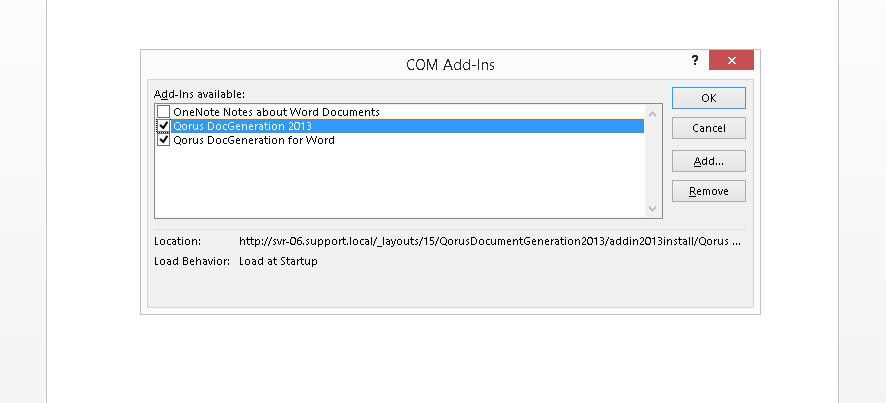Click the Location URL path text

(490, 241)
